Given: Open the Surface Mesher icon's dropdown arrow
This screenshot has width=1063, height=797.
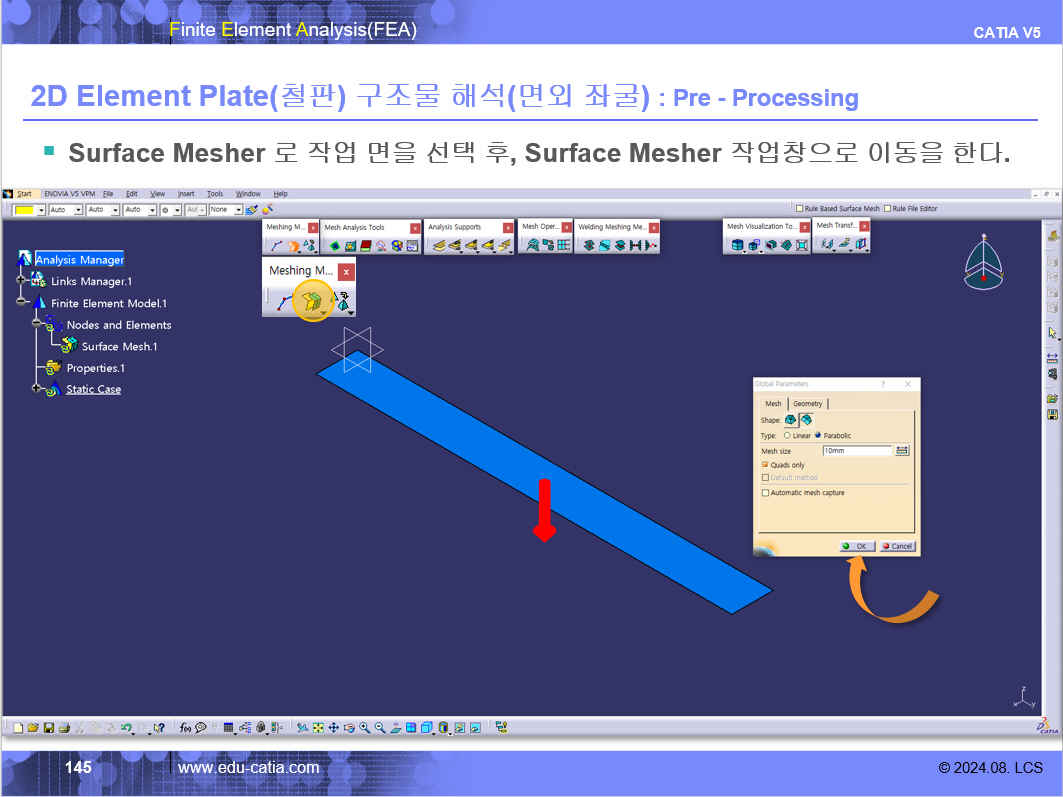Looking at the screenshot, I should click(x=324, y=312).
